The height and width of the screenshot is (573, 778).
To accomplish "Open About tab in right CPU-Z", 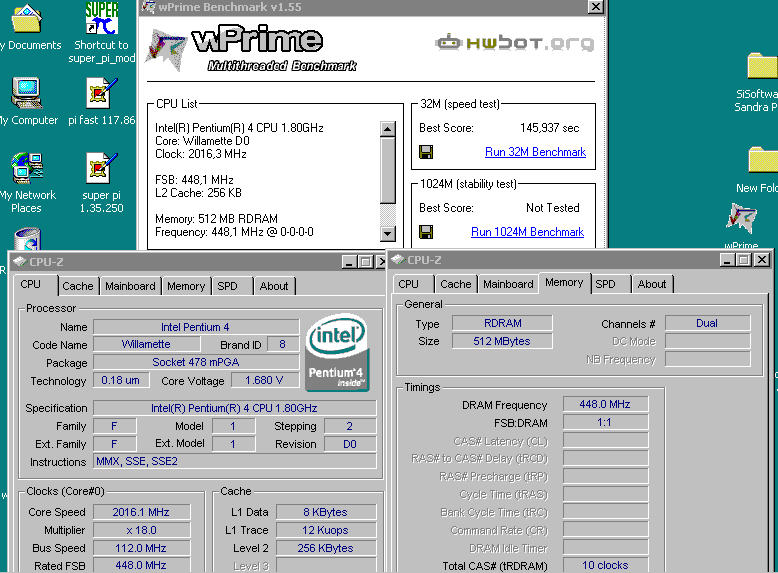I will coord(652,284).
